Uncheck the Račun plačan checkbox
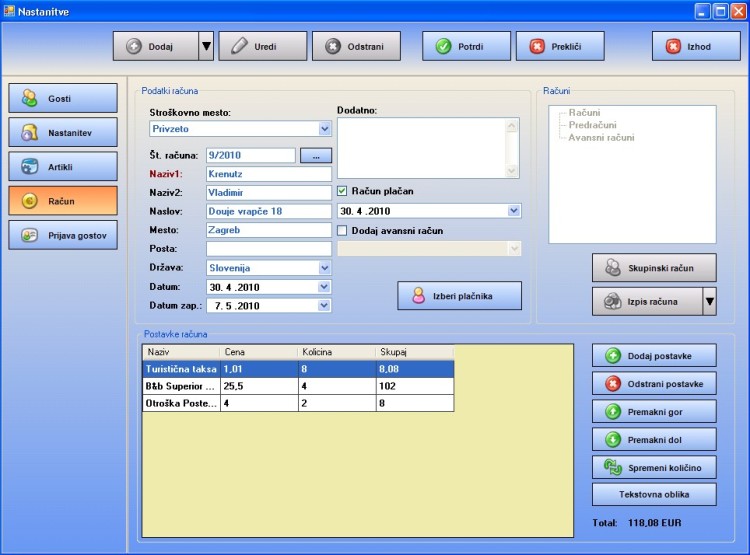 click(x=343, y=191)
